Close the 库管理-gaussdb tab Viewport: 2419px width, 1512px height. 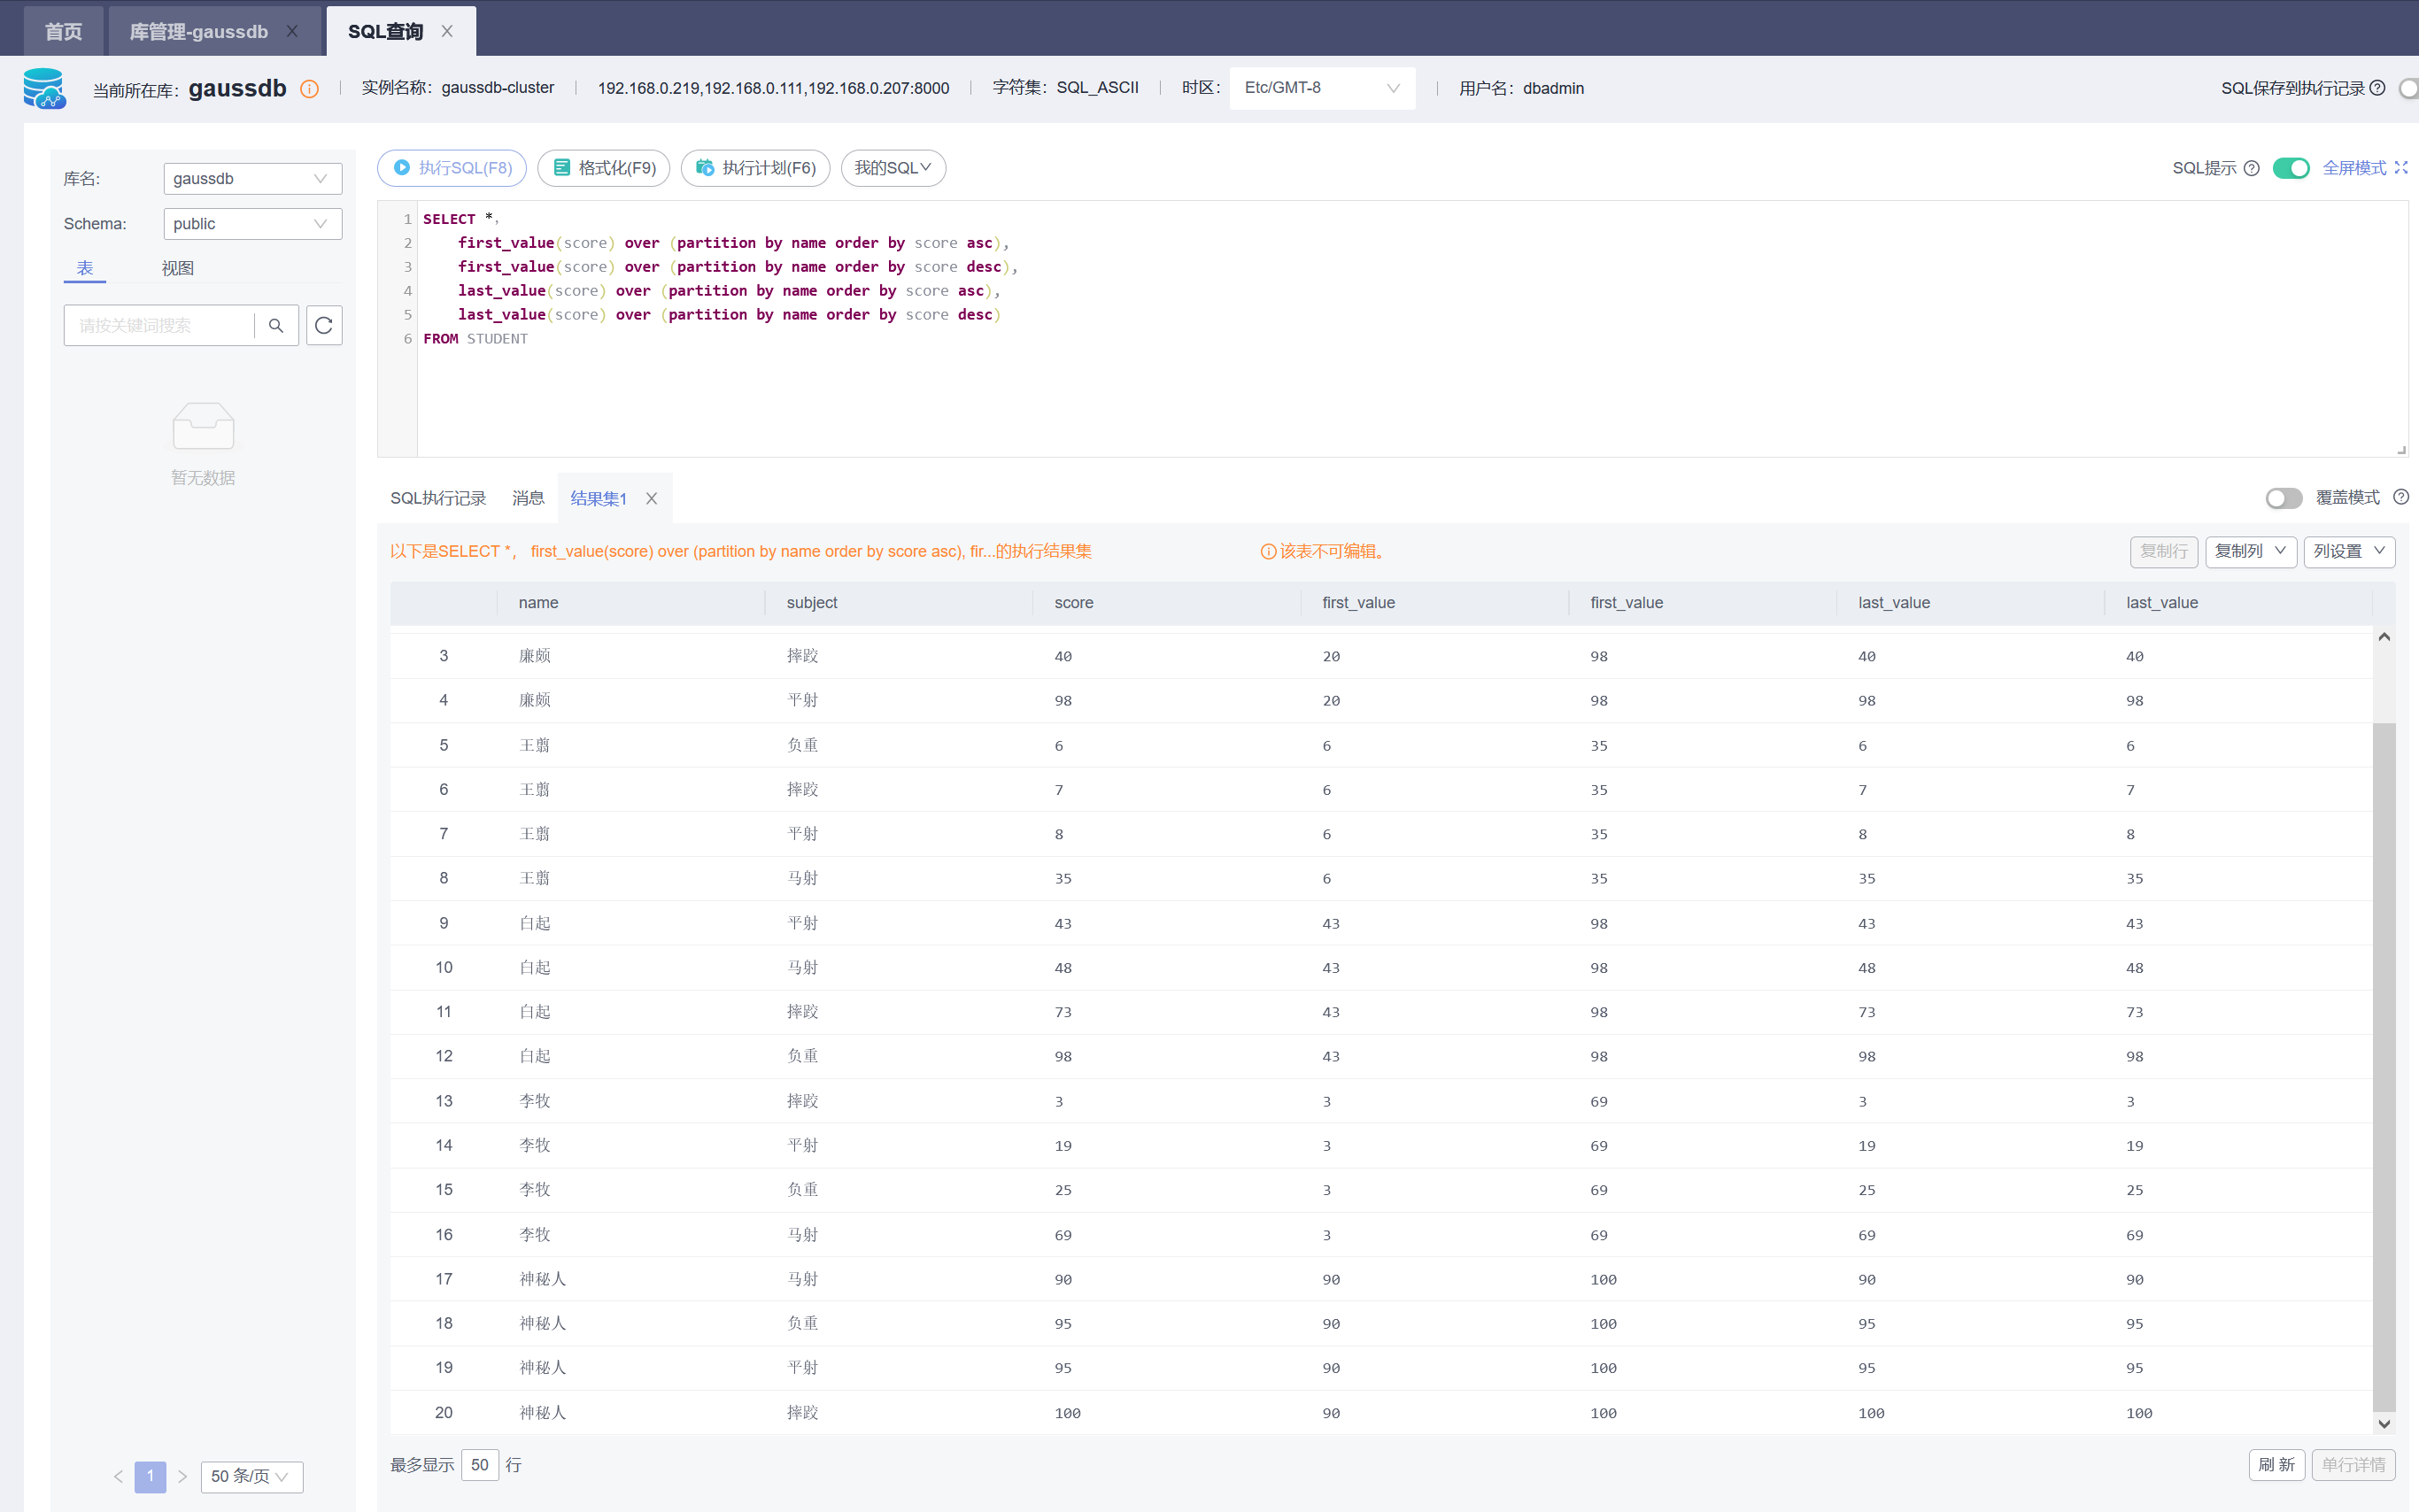[x=292, y=31]
